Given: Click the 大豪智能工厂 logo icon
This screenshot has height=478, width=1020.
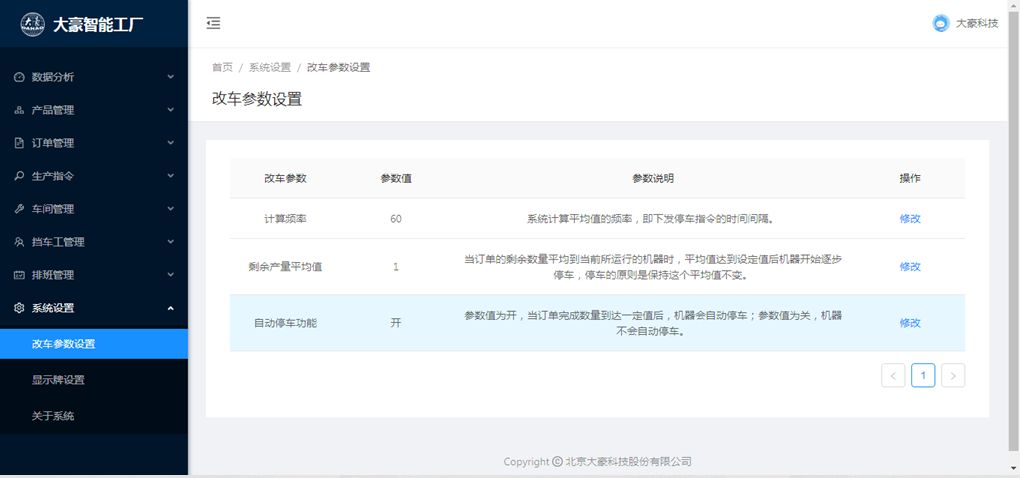Looking at the screenshot, I should [x=32, y=24].
